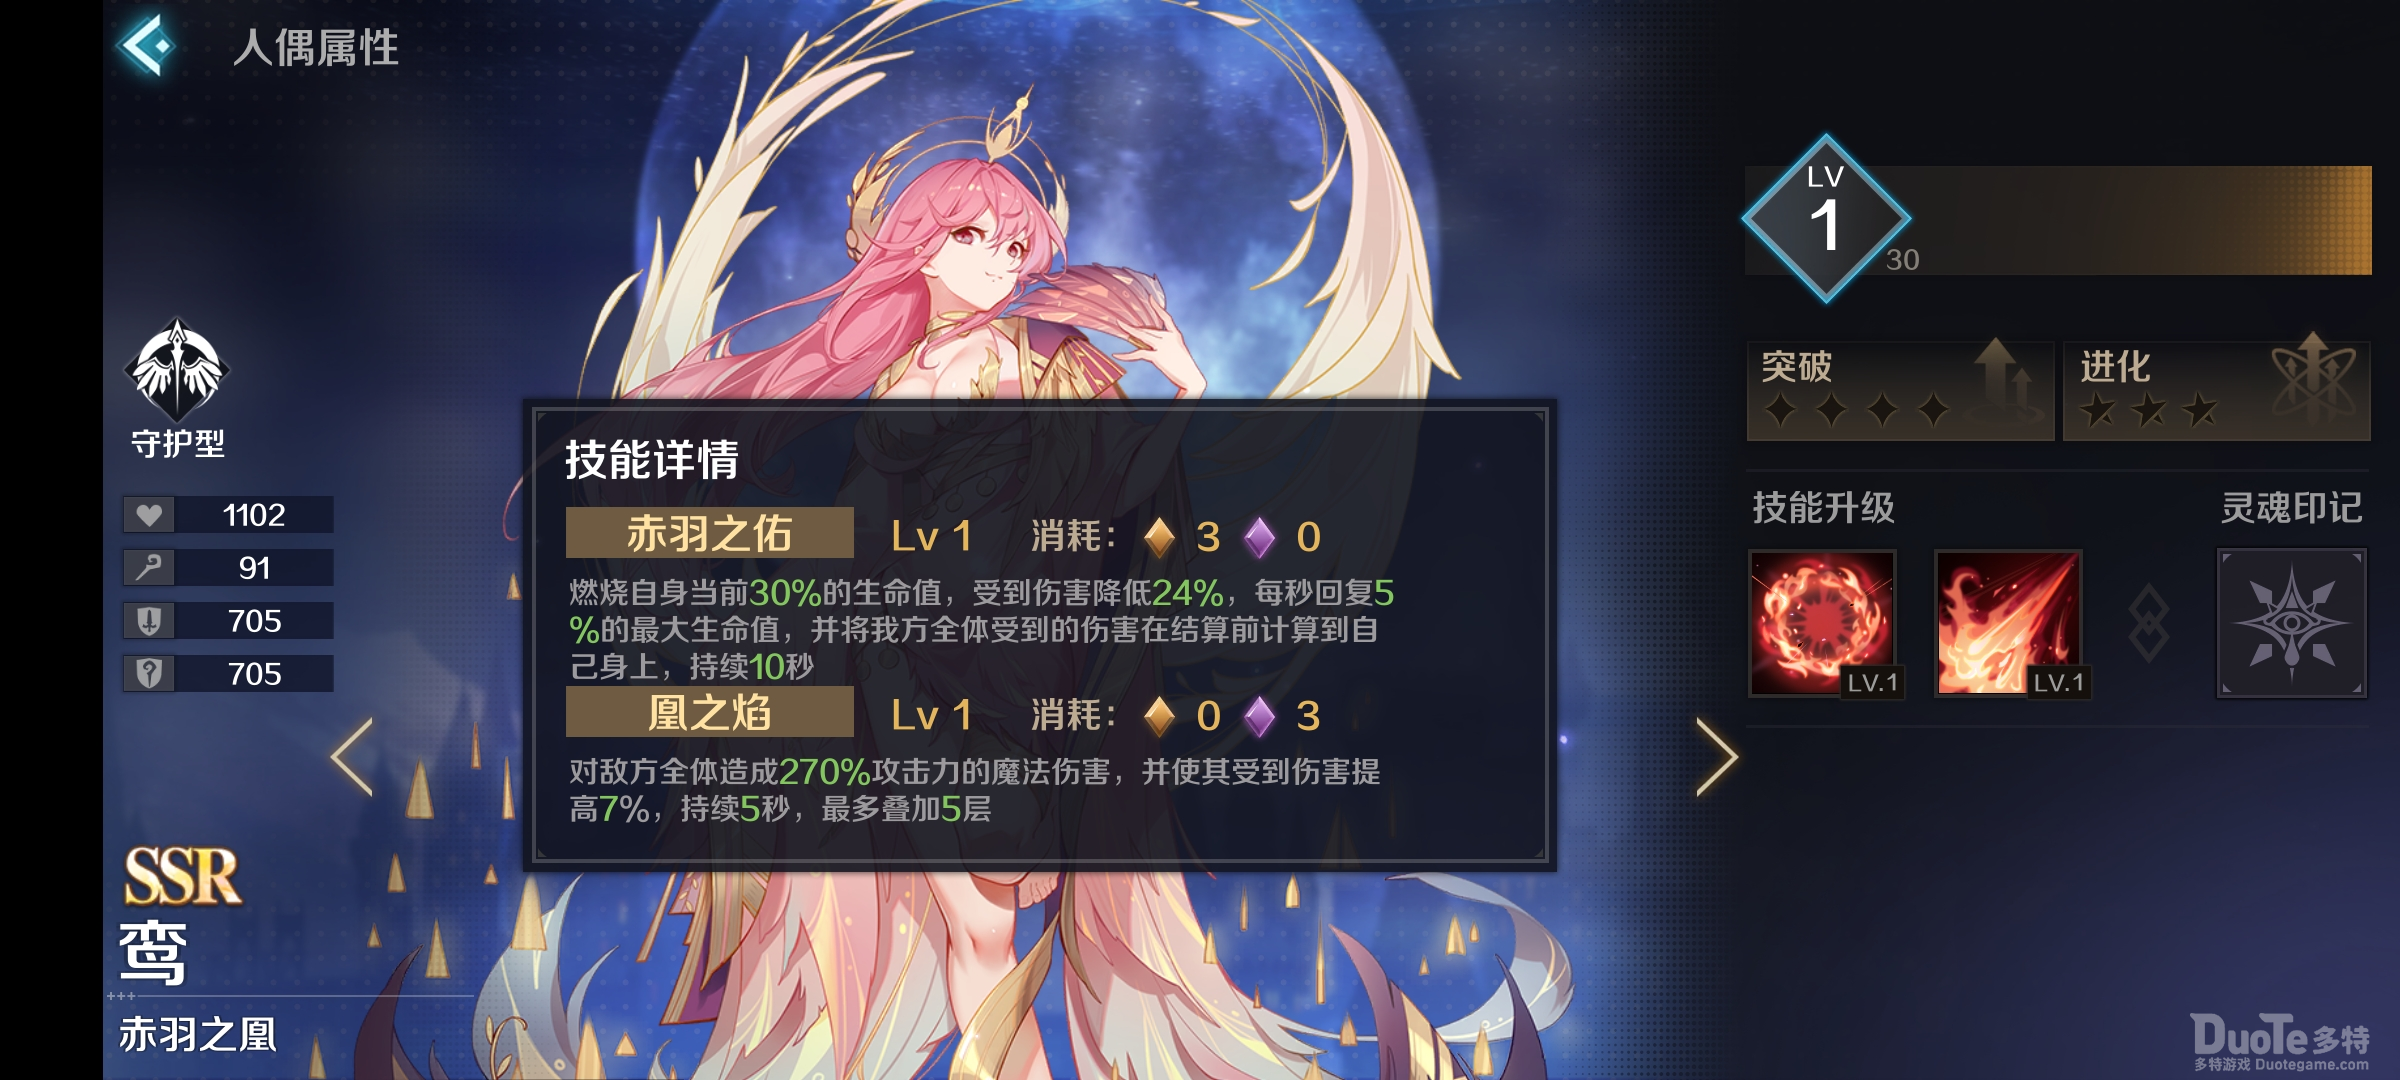Select the 凰之焰 skill name label
The width and height of the screenshot is (2400, 1080).
coord(709,712)
